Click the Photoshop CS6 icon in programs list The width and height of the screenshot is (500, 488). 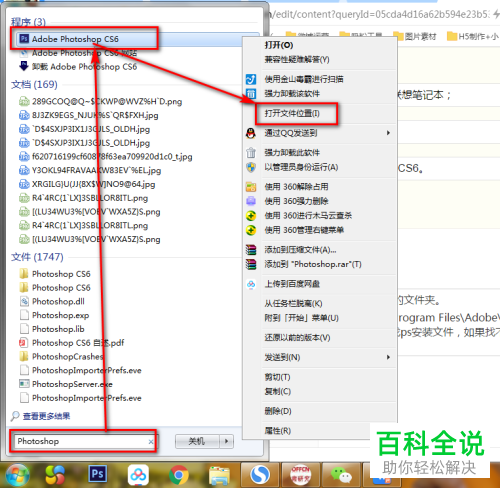pos(24,39)
